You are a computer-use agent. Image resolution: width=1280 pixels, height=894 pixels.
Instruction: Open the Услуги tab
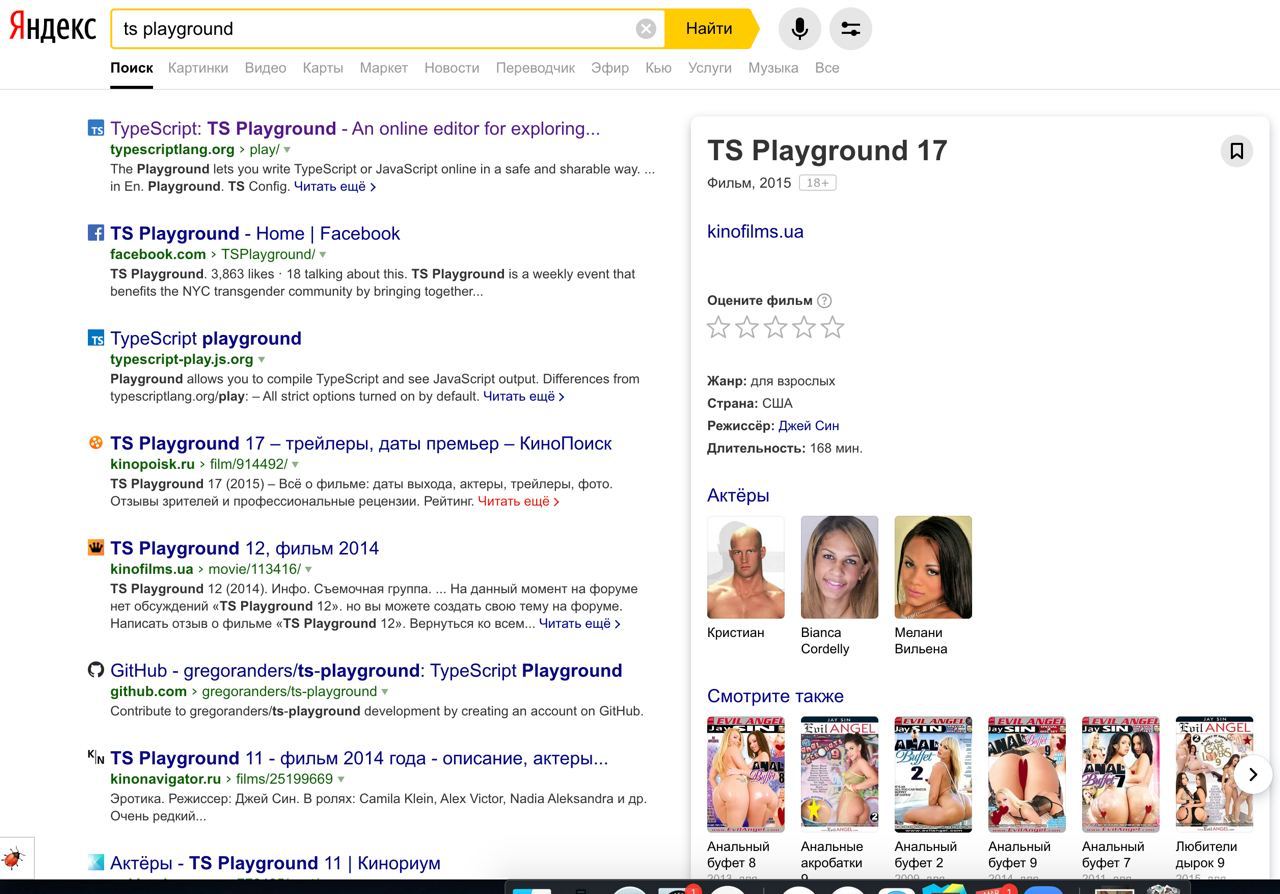point(710,68)
